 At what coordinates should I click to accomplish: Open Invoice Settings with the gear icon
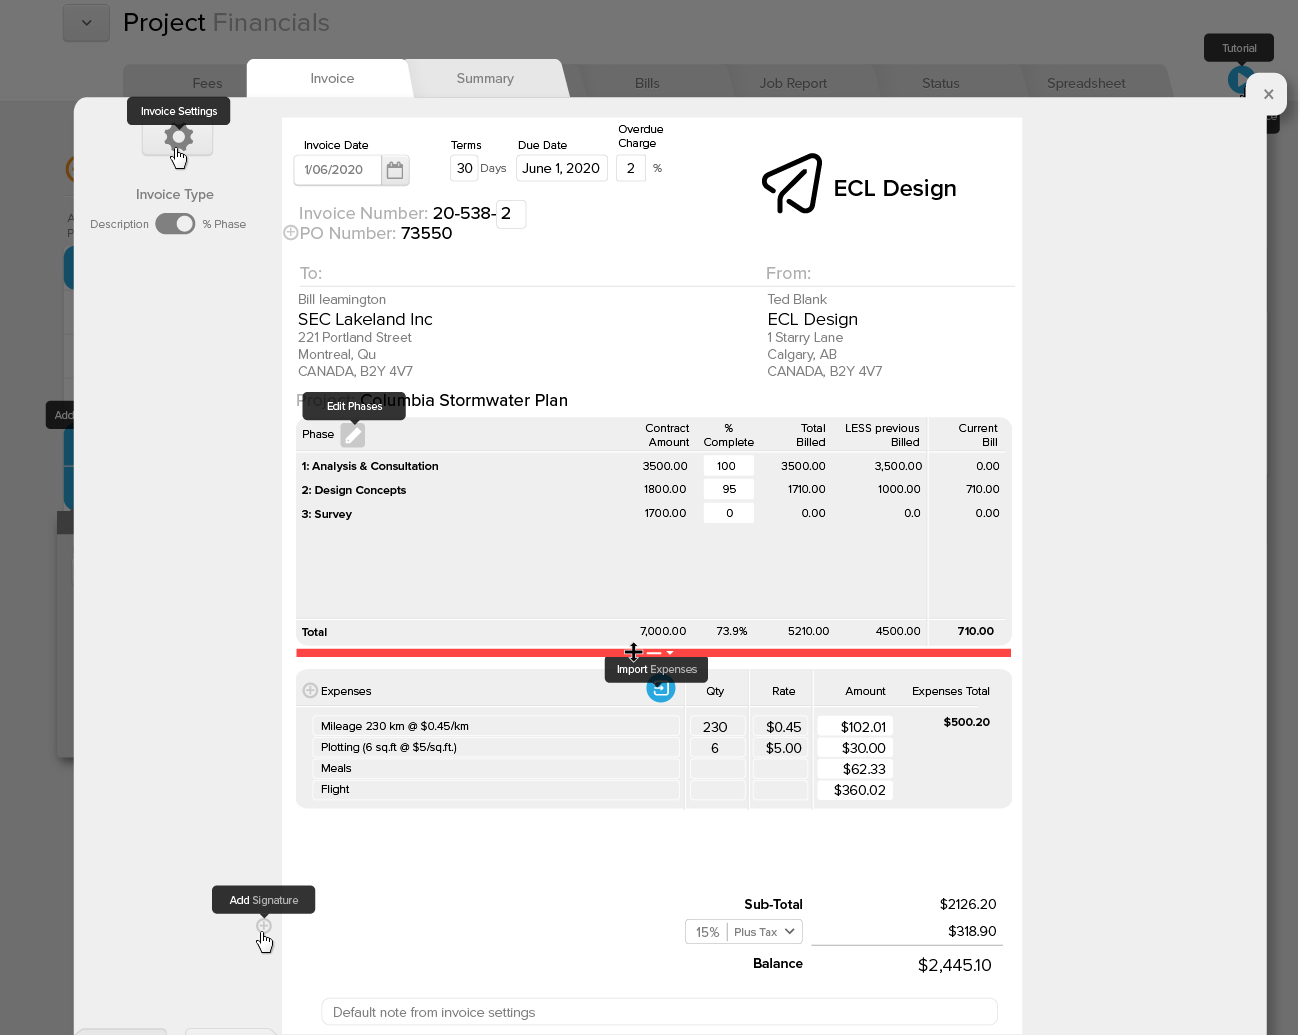[x=178, y=138]
